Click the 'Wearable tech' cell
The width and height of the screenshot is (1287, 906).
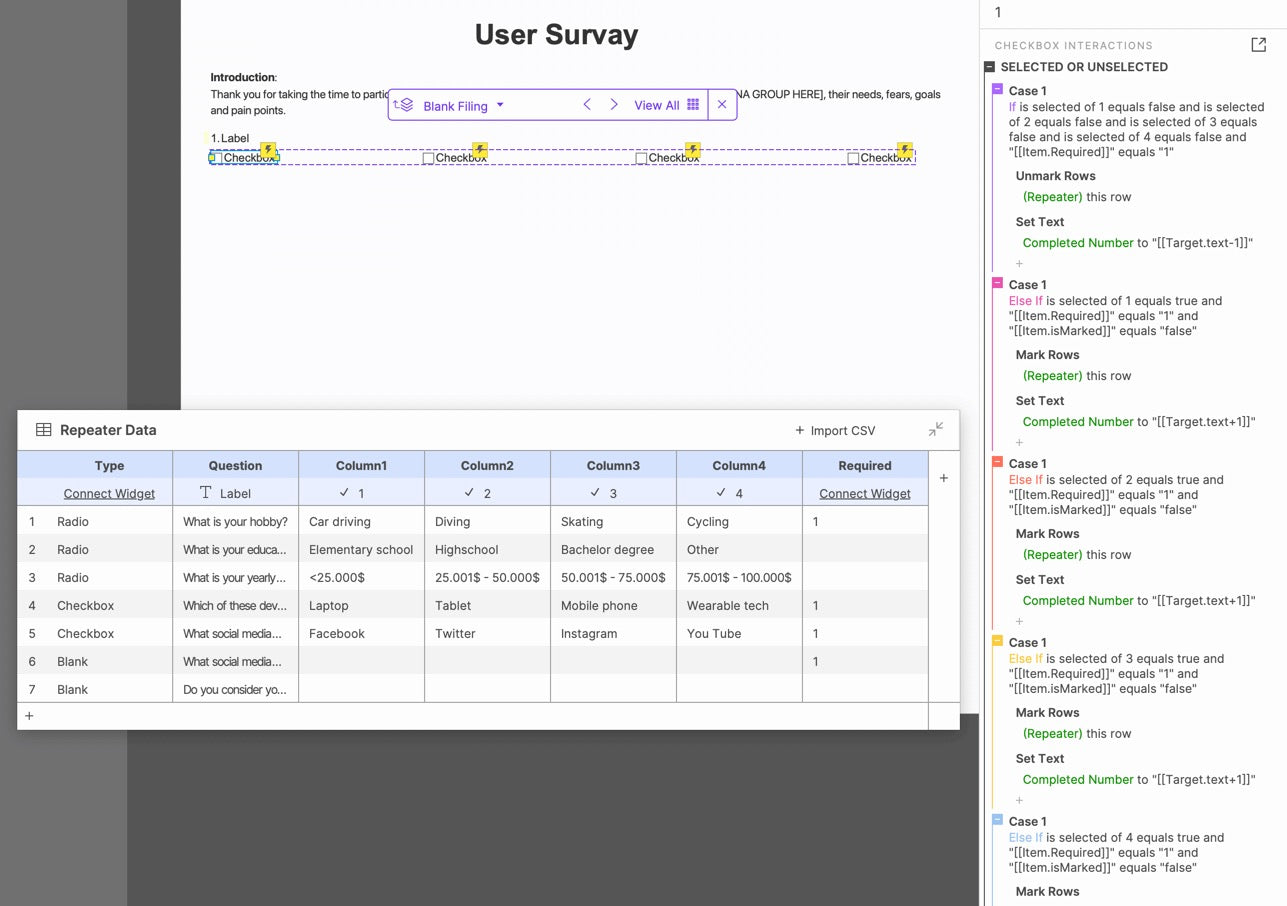(x=739, y=605)
